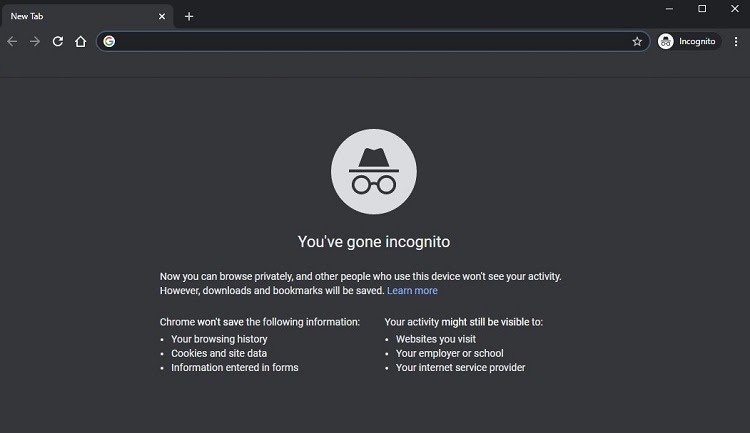Image resolution: width=750 pixels, height=433 pixels.
Task: Reload the page with the refresh icon
Action: (58, 42)
